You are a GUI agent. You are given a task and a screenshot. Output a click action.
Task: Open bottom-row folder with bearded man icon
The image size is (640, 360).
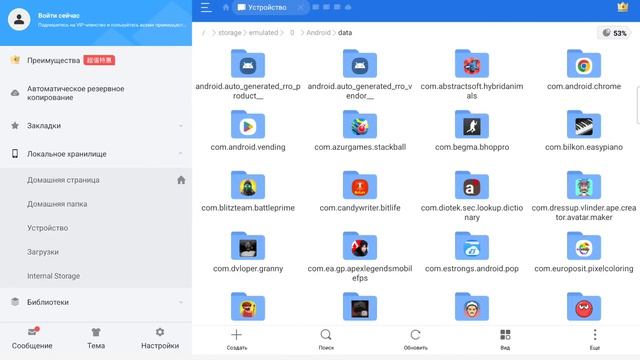click(x=472, y=307)
